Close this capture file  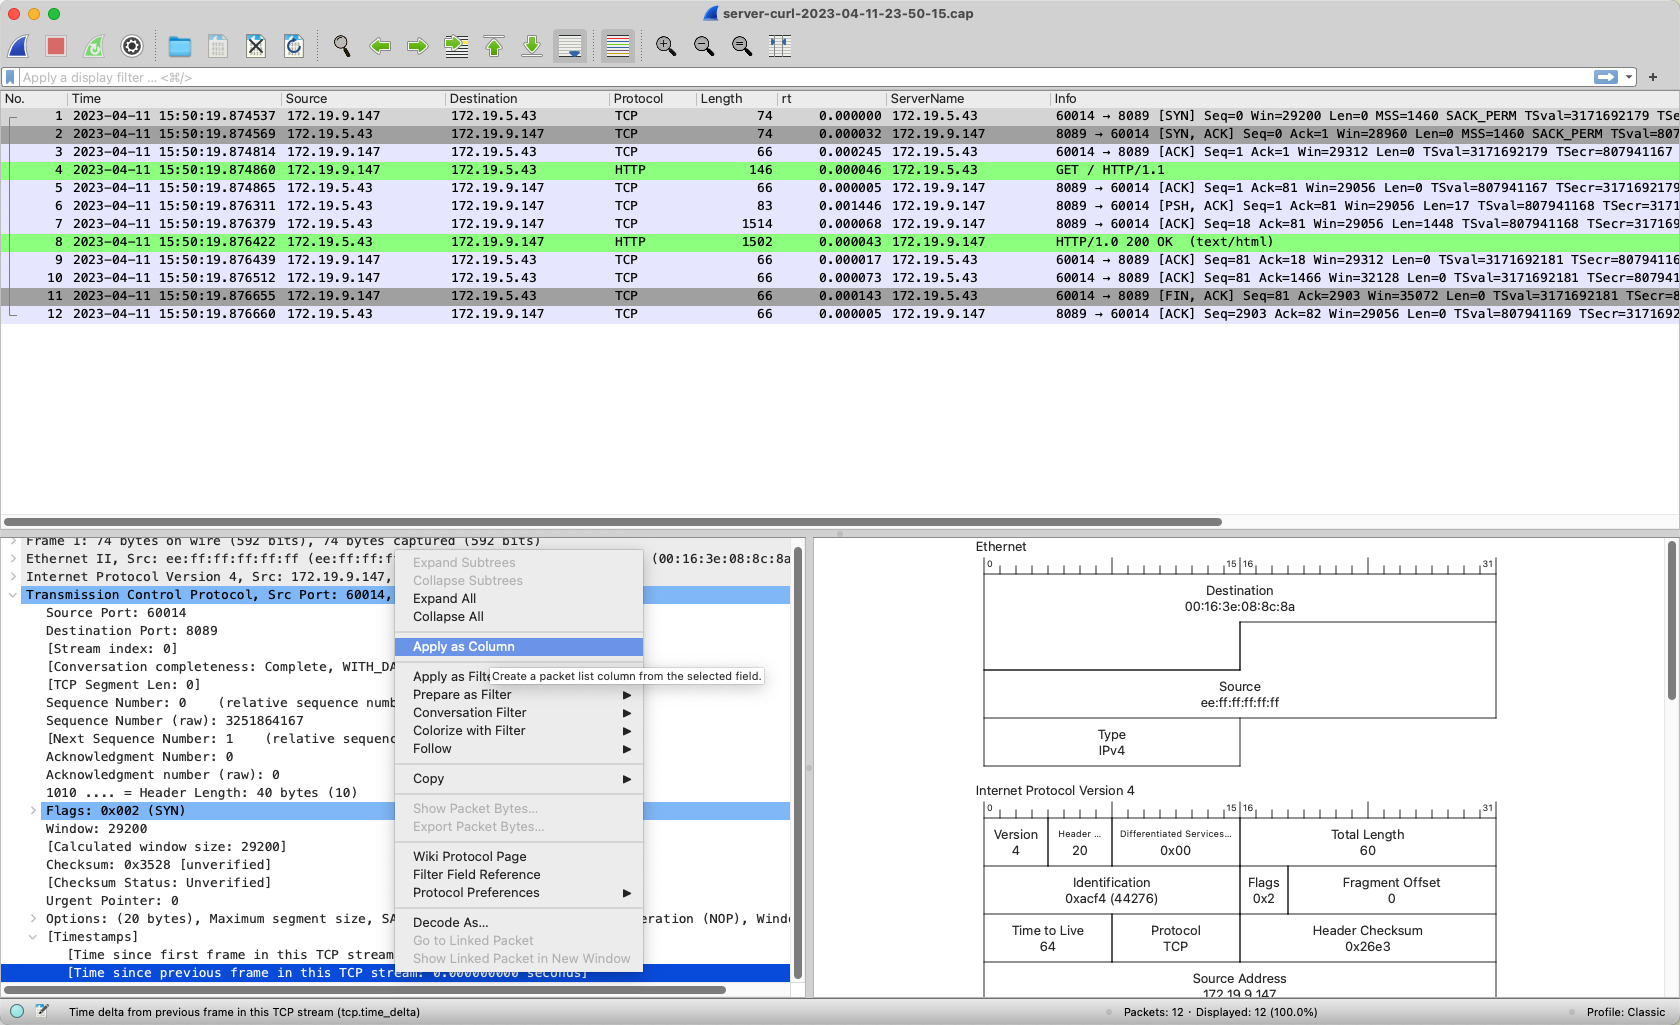point(256,46)
